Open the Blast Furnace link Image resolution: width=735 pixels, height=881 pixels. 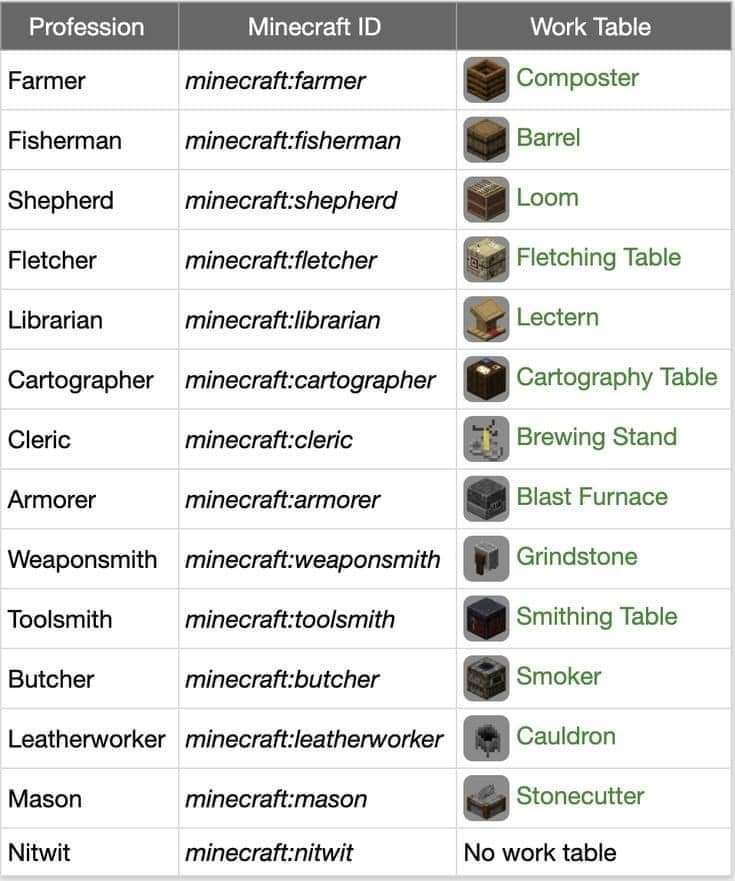(591, 497)
